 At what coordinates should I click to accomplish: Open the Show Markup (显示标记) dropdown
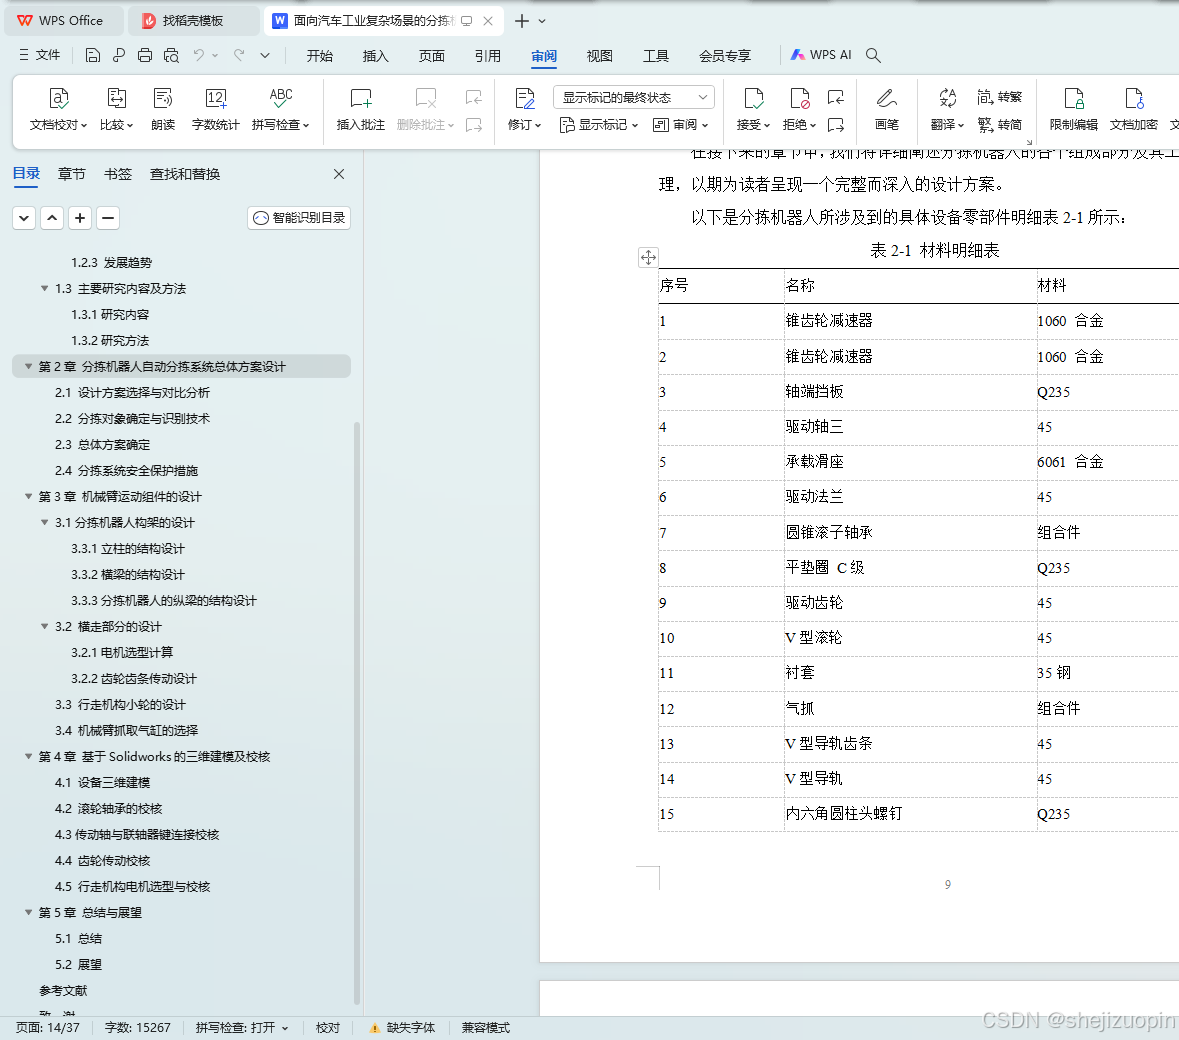(599, 125)
